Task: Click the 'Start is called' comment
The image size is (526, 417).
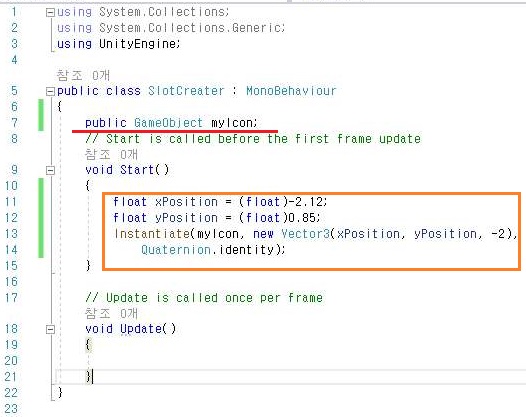Action: pyautogui.click(x=253, y=139)
